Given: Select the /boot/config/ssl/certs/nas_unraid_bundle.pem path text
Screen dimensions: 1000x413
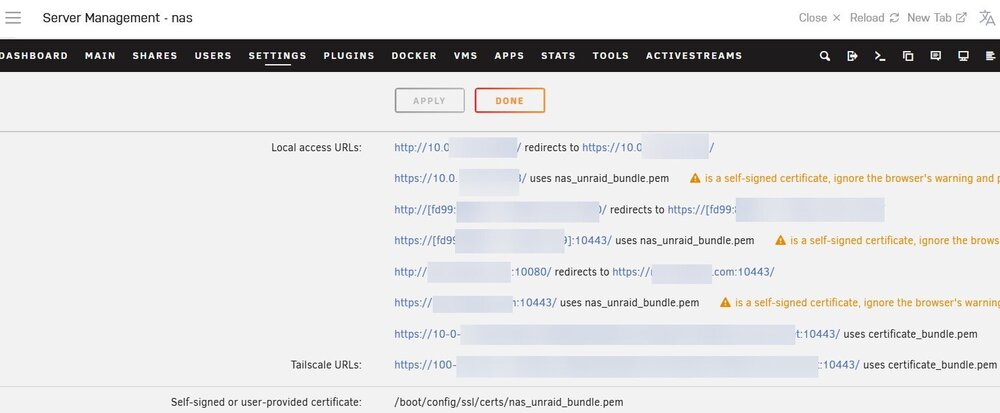Looking at the screenshot, I should point(509,402).
